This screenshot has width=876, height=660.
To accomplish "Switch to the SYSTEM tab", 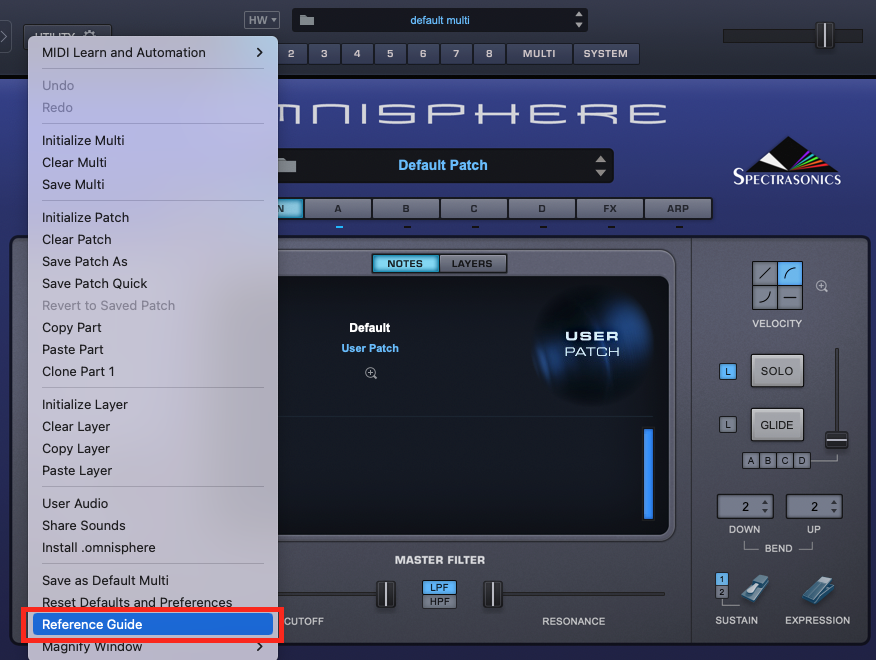I will (606, 54).
